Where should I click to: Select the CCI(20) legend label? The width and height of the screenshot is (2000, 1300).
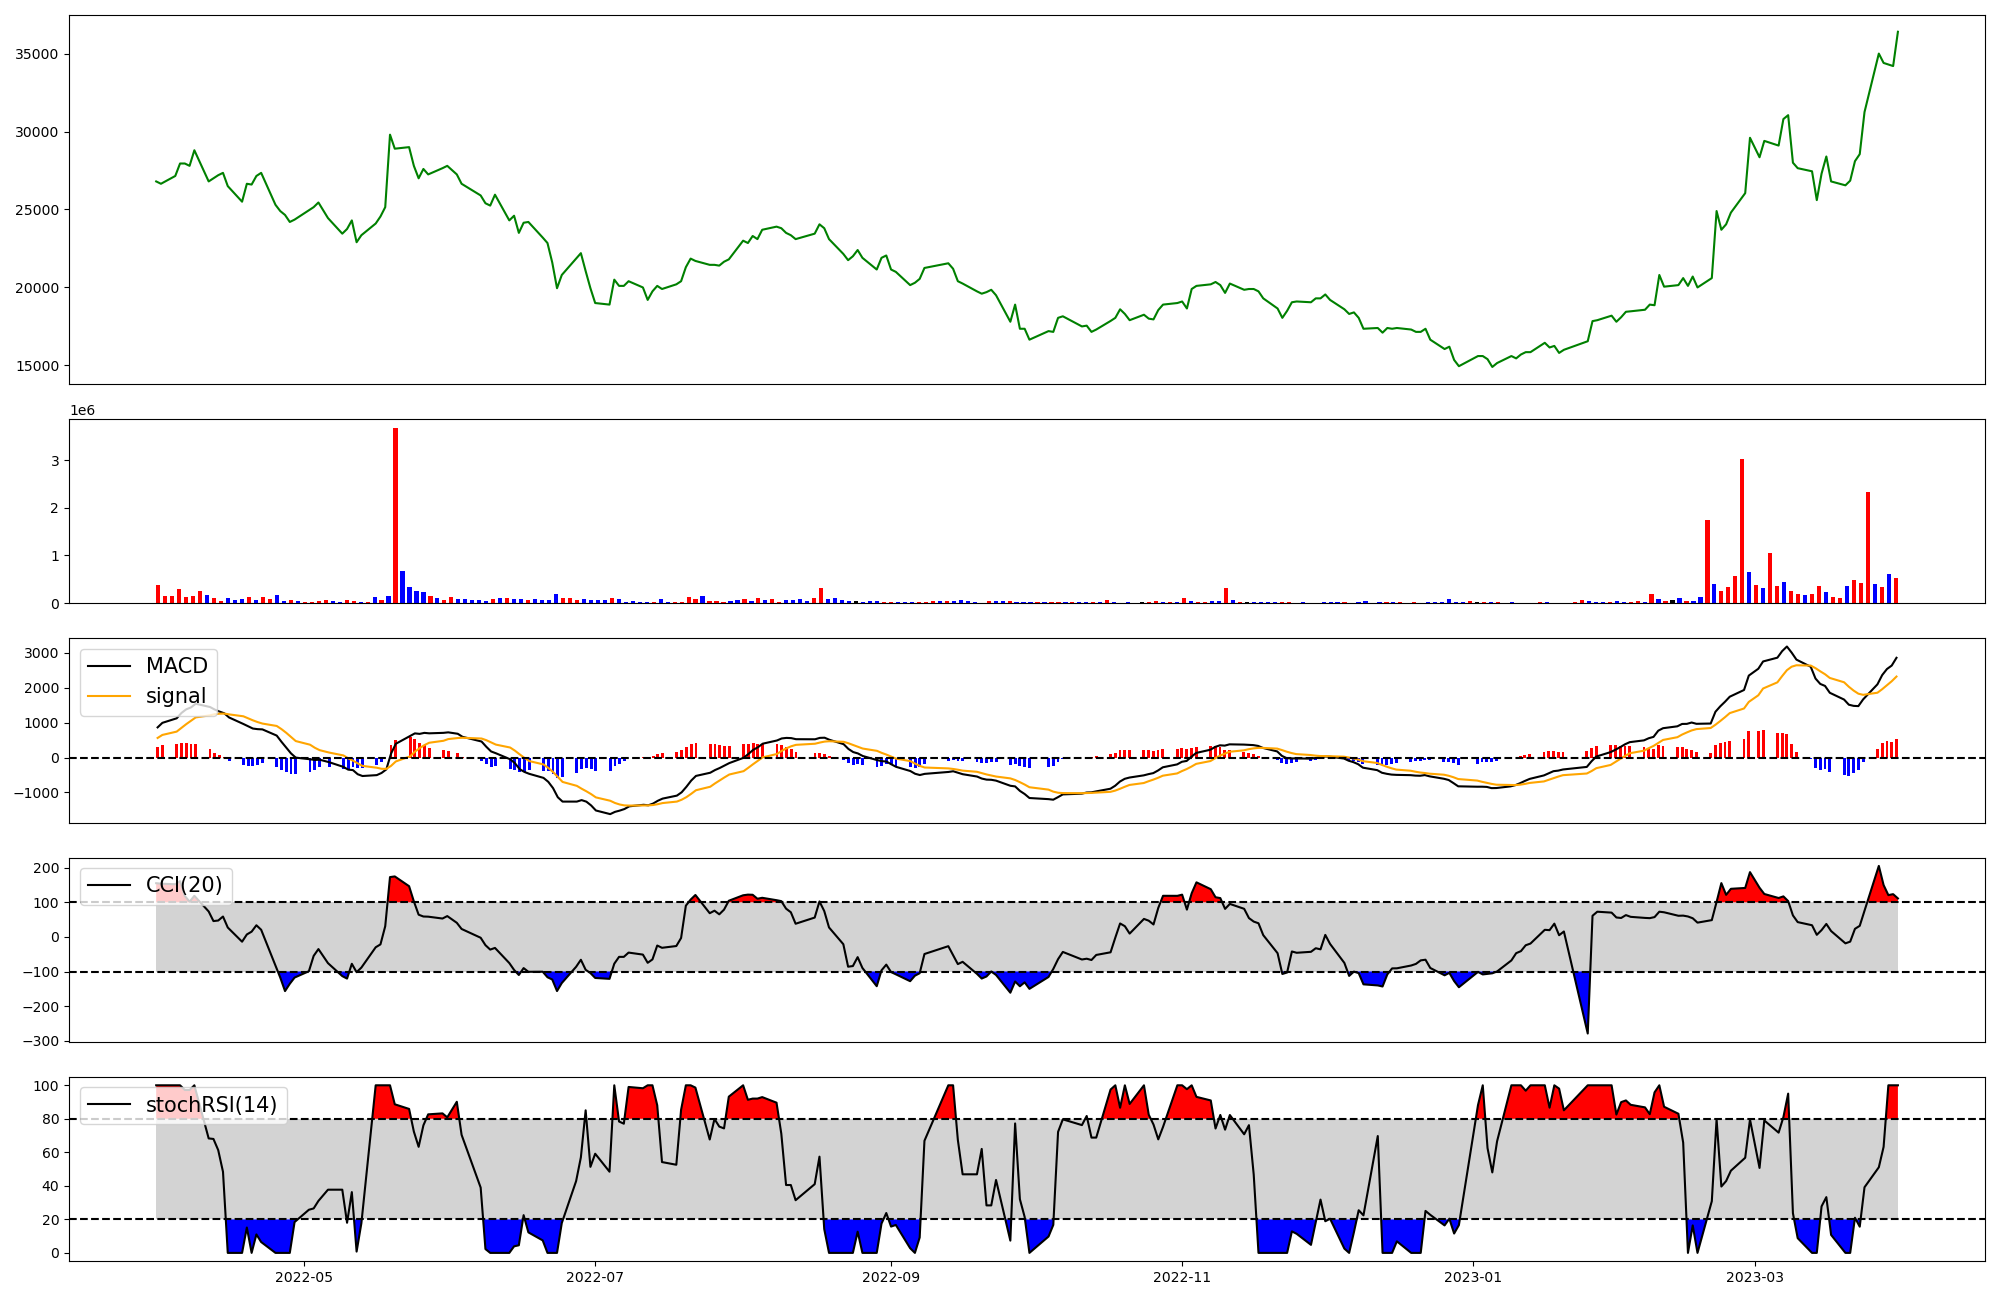point(184,885)
